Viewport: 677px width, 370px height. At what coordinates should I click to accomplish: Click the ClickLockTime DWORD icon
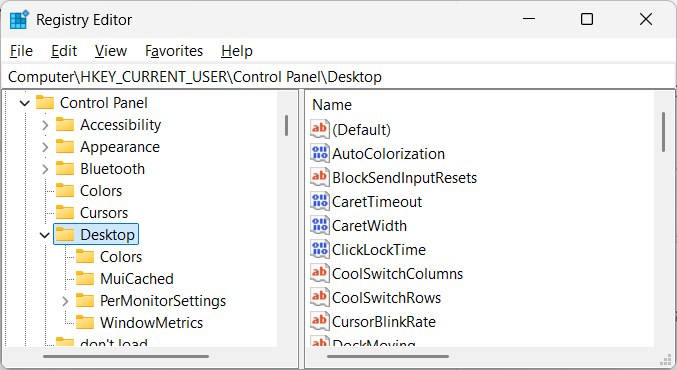click(320, 250)
